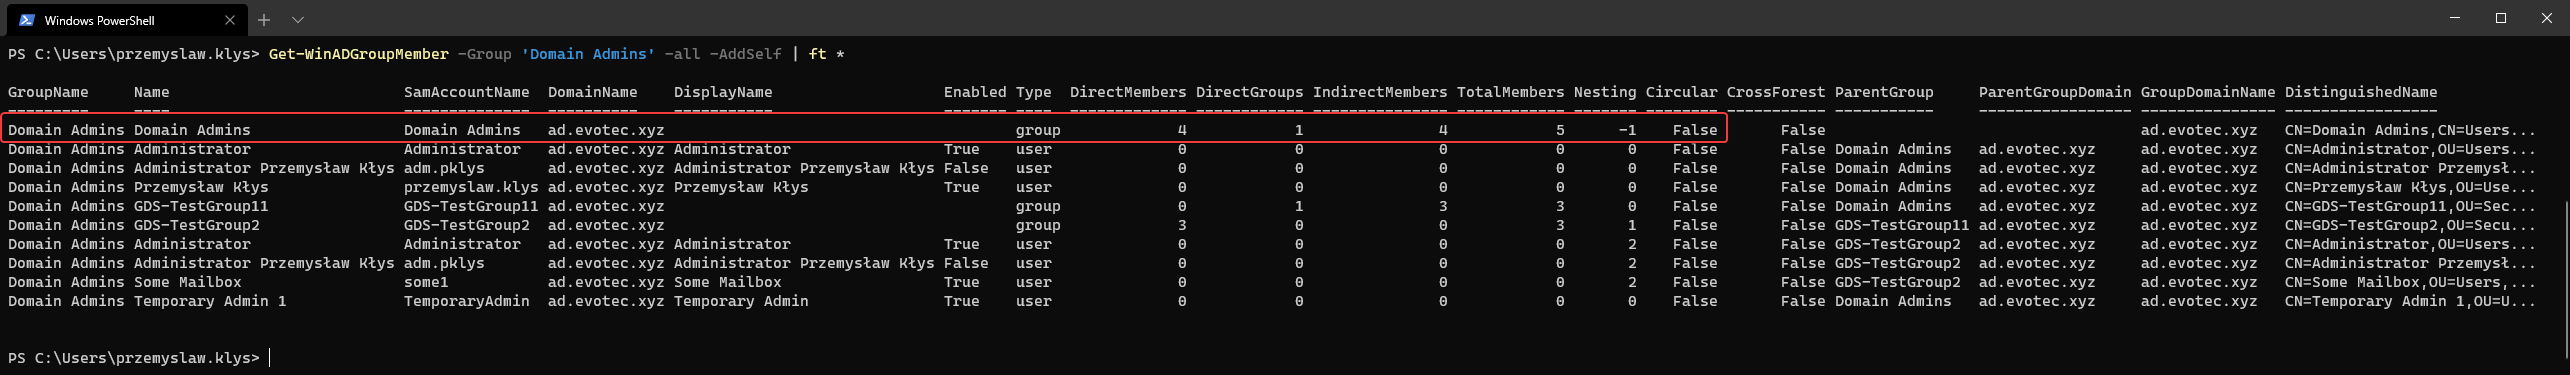
Task: Click the PowerShell icon in the tab
Action: tap(27, 20)
